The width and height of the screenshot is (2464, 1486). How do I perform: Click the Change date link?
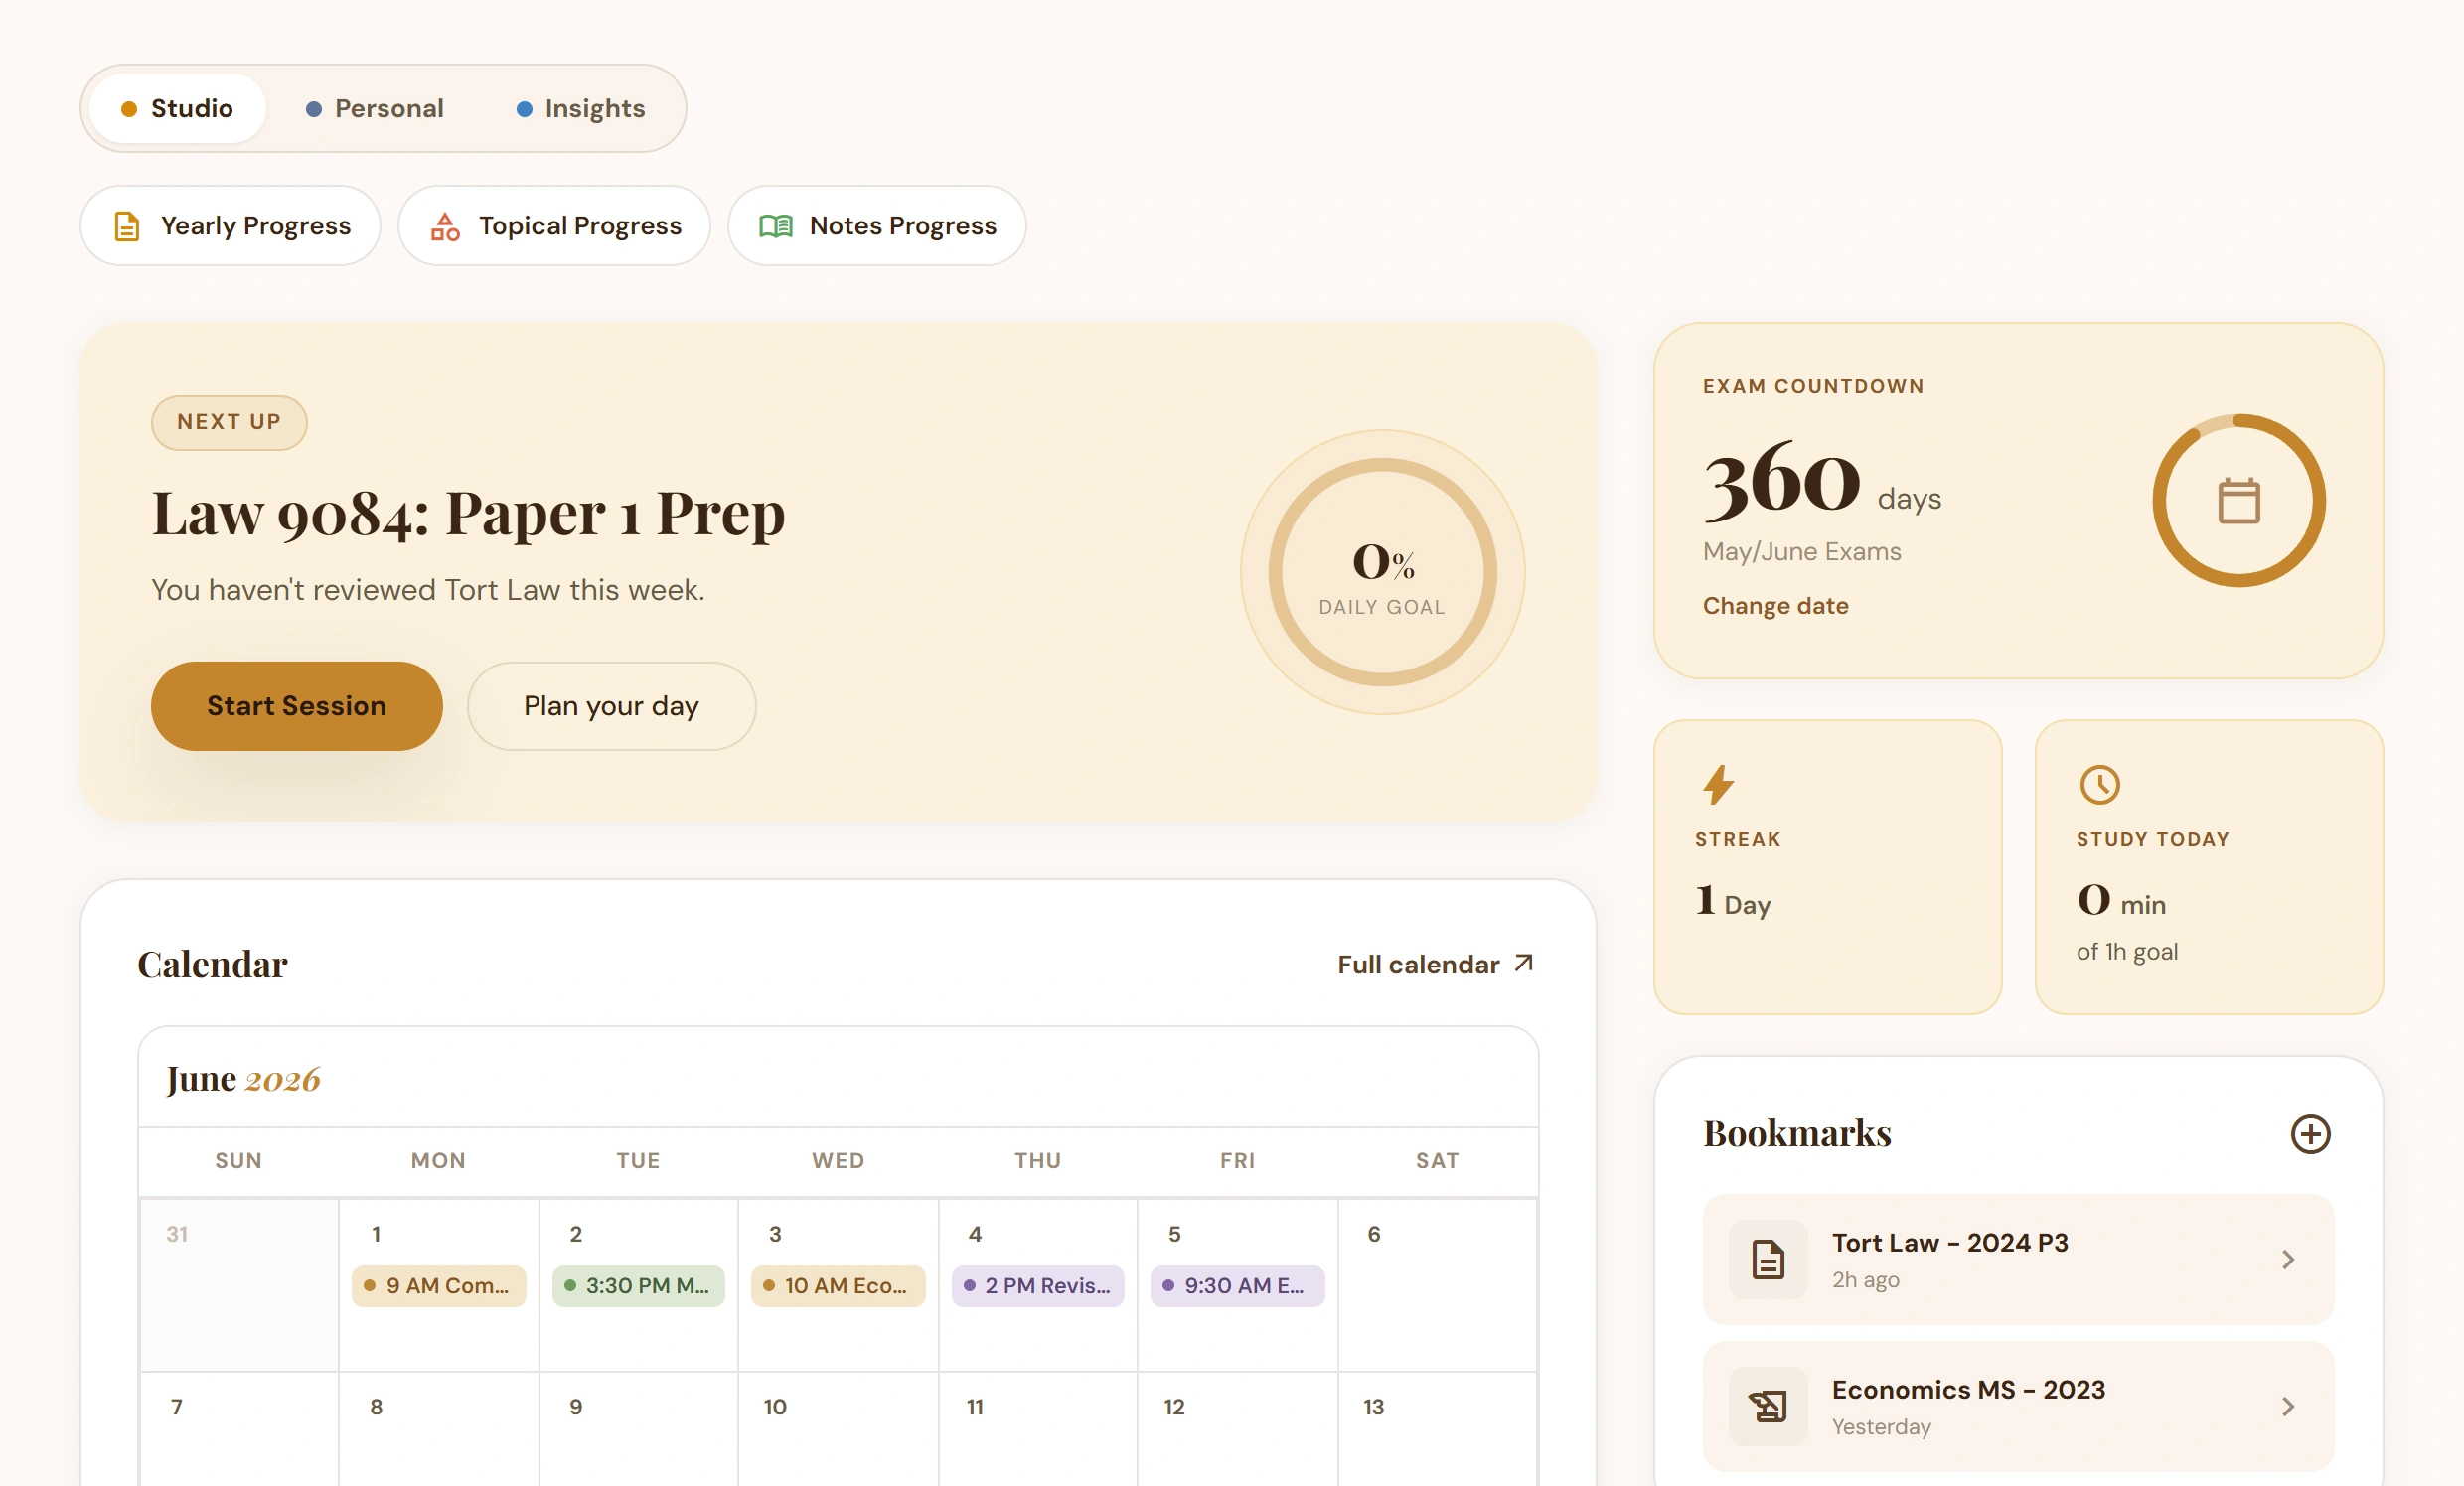tap(1776, 606)
